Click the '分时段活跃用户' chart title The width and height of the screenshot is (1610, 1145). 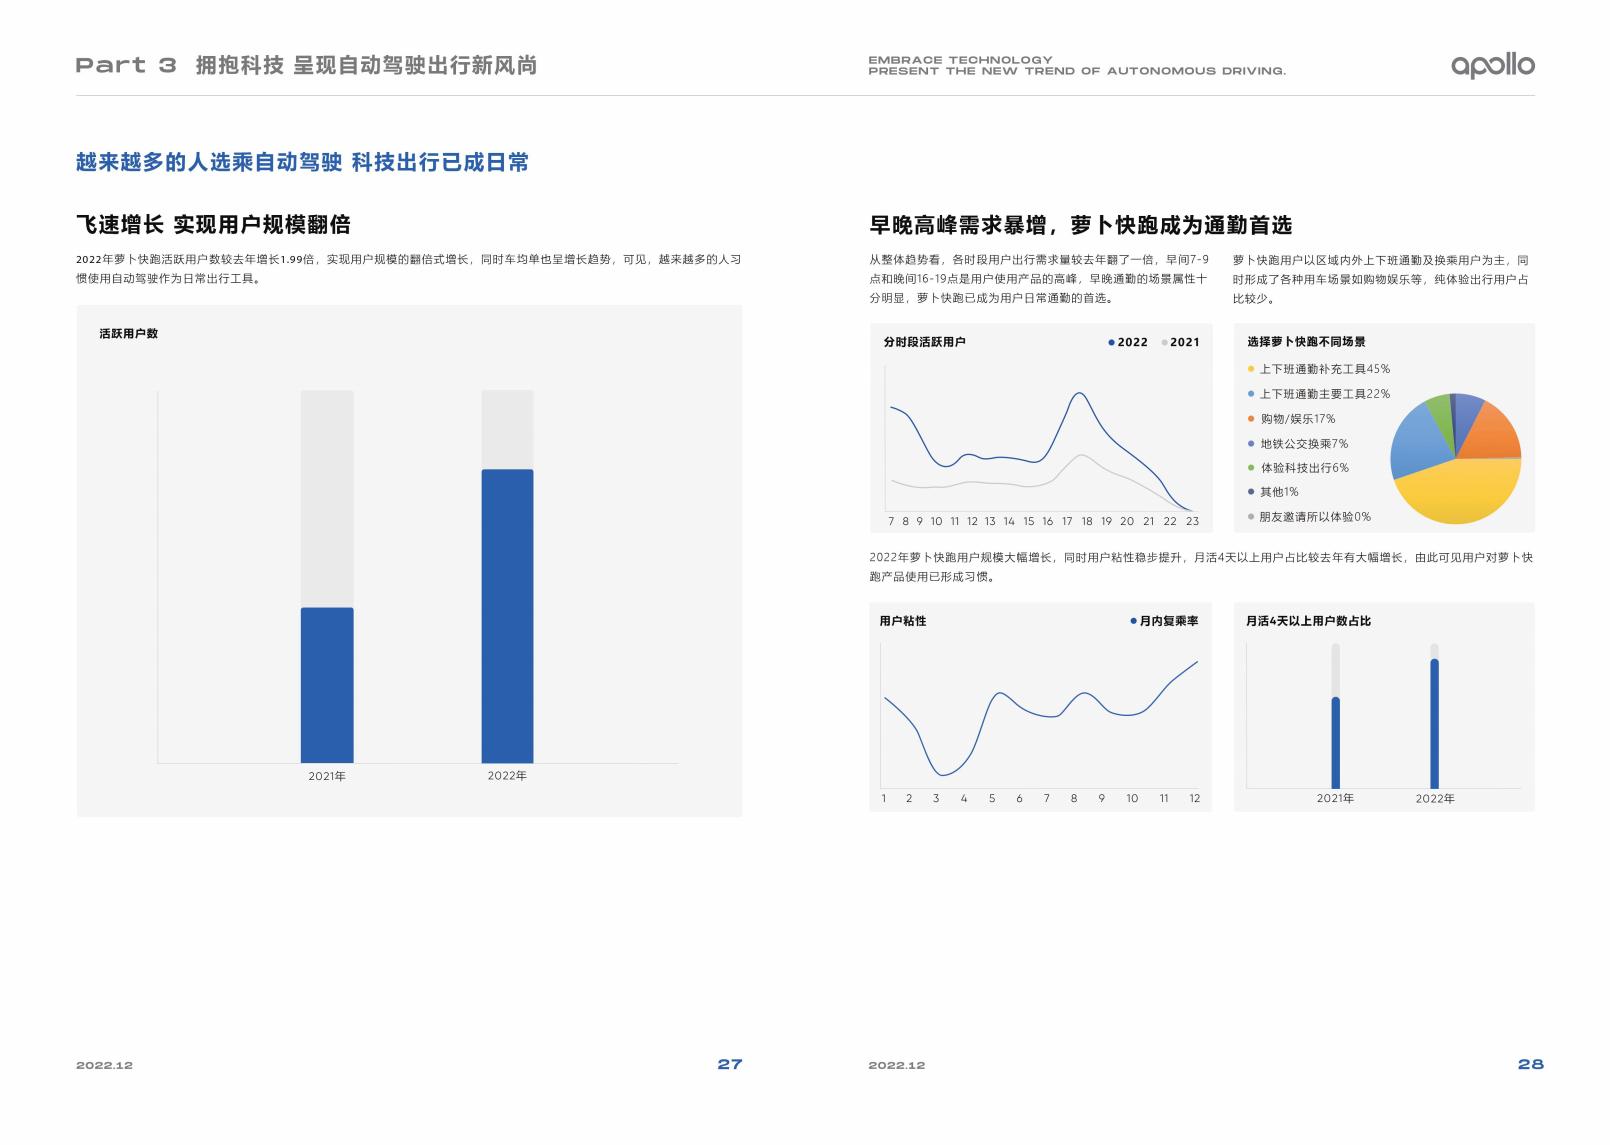[x=924, y=342]
